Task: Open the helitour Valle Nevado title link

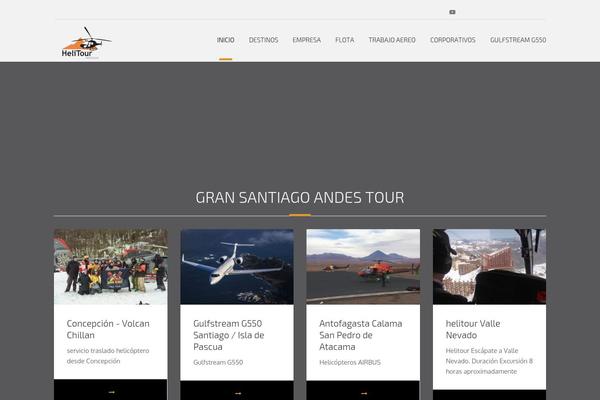Action: point(473,329)
